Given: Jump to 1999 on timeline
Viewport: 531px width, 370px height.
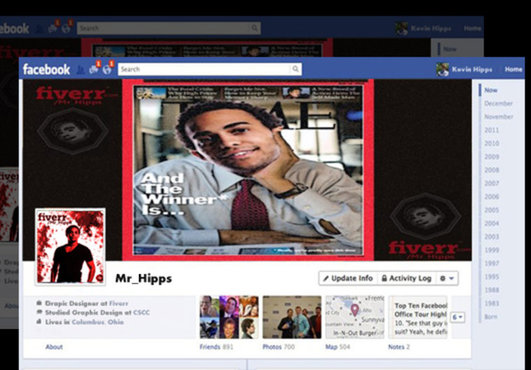Looking at the screenshot, I should pyautogui.click(x=491, y=250).
